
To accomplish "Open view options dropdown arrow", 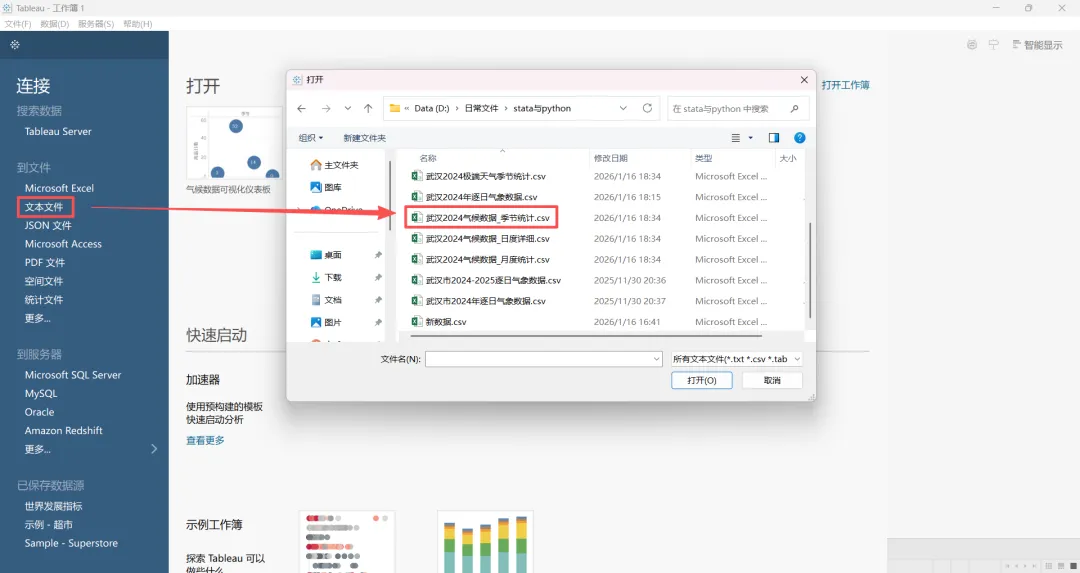I will click(x=751, y=138).
